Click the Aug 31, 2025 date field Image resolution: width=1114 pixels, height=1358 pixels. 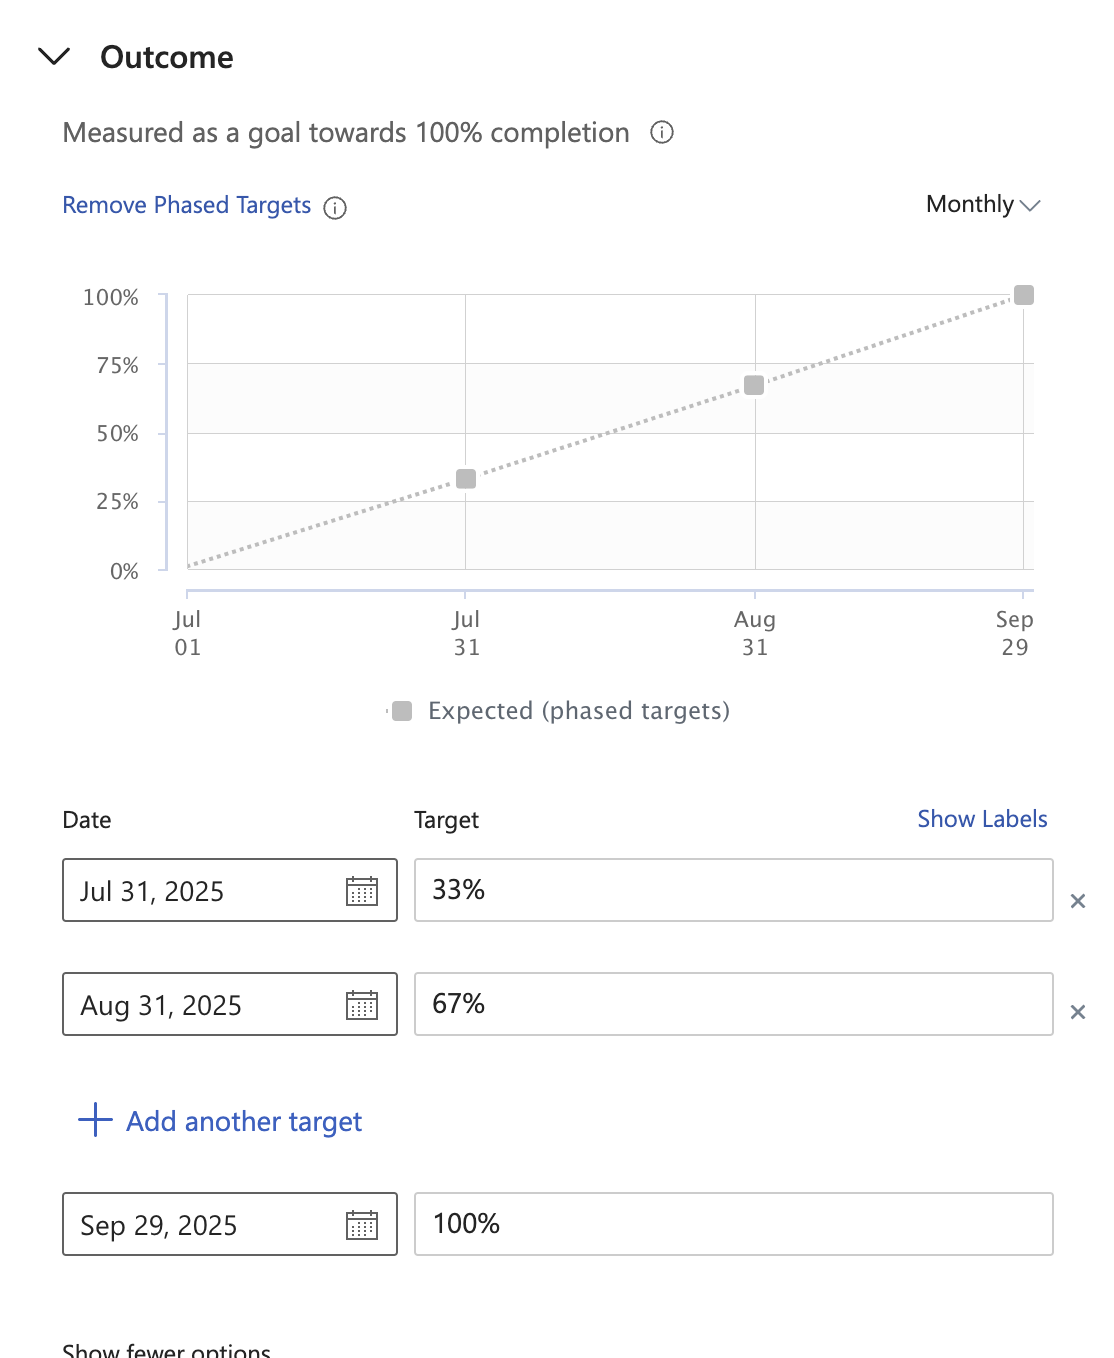[200, 1005]
